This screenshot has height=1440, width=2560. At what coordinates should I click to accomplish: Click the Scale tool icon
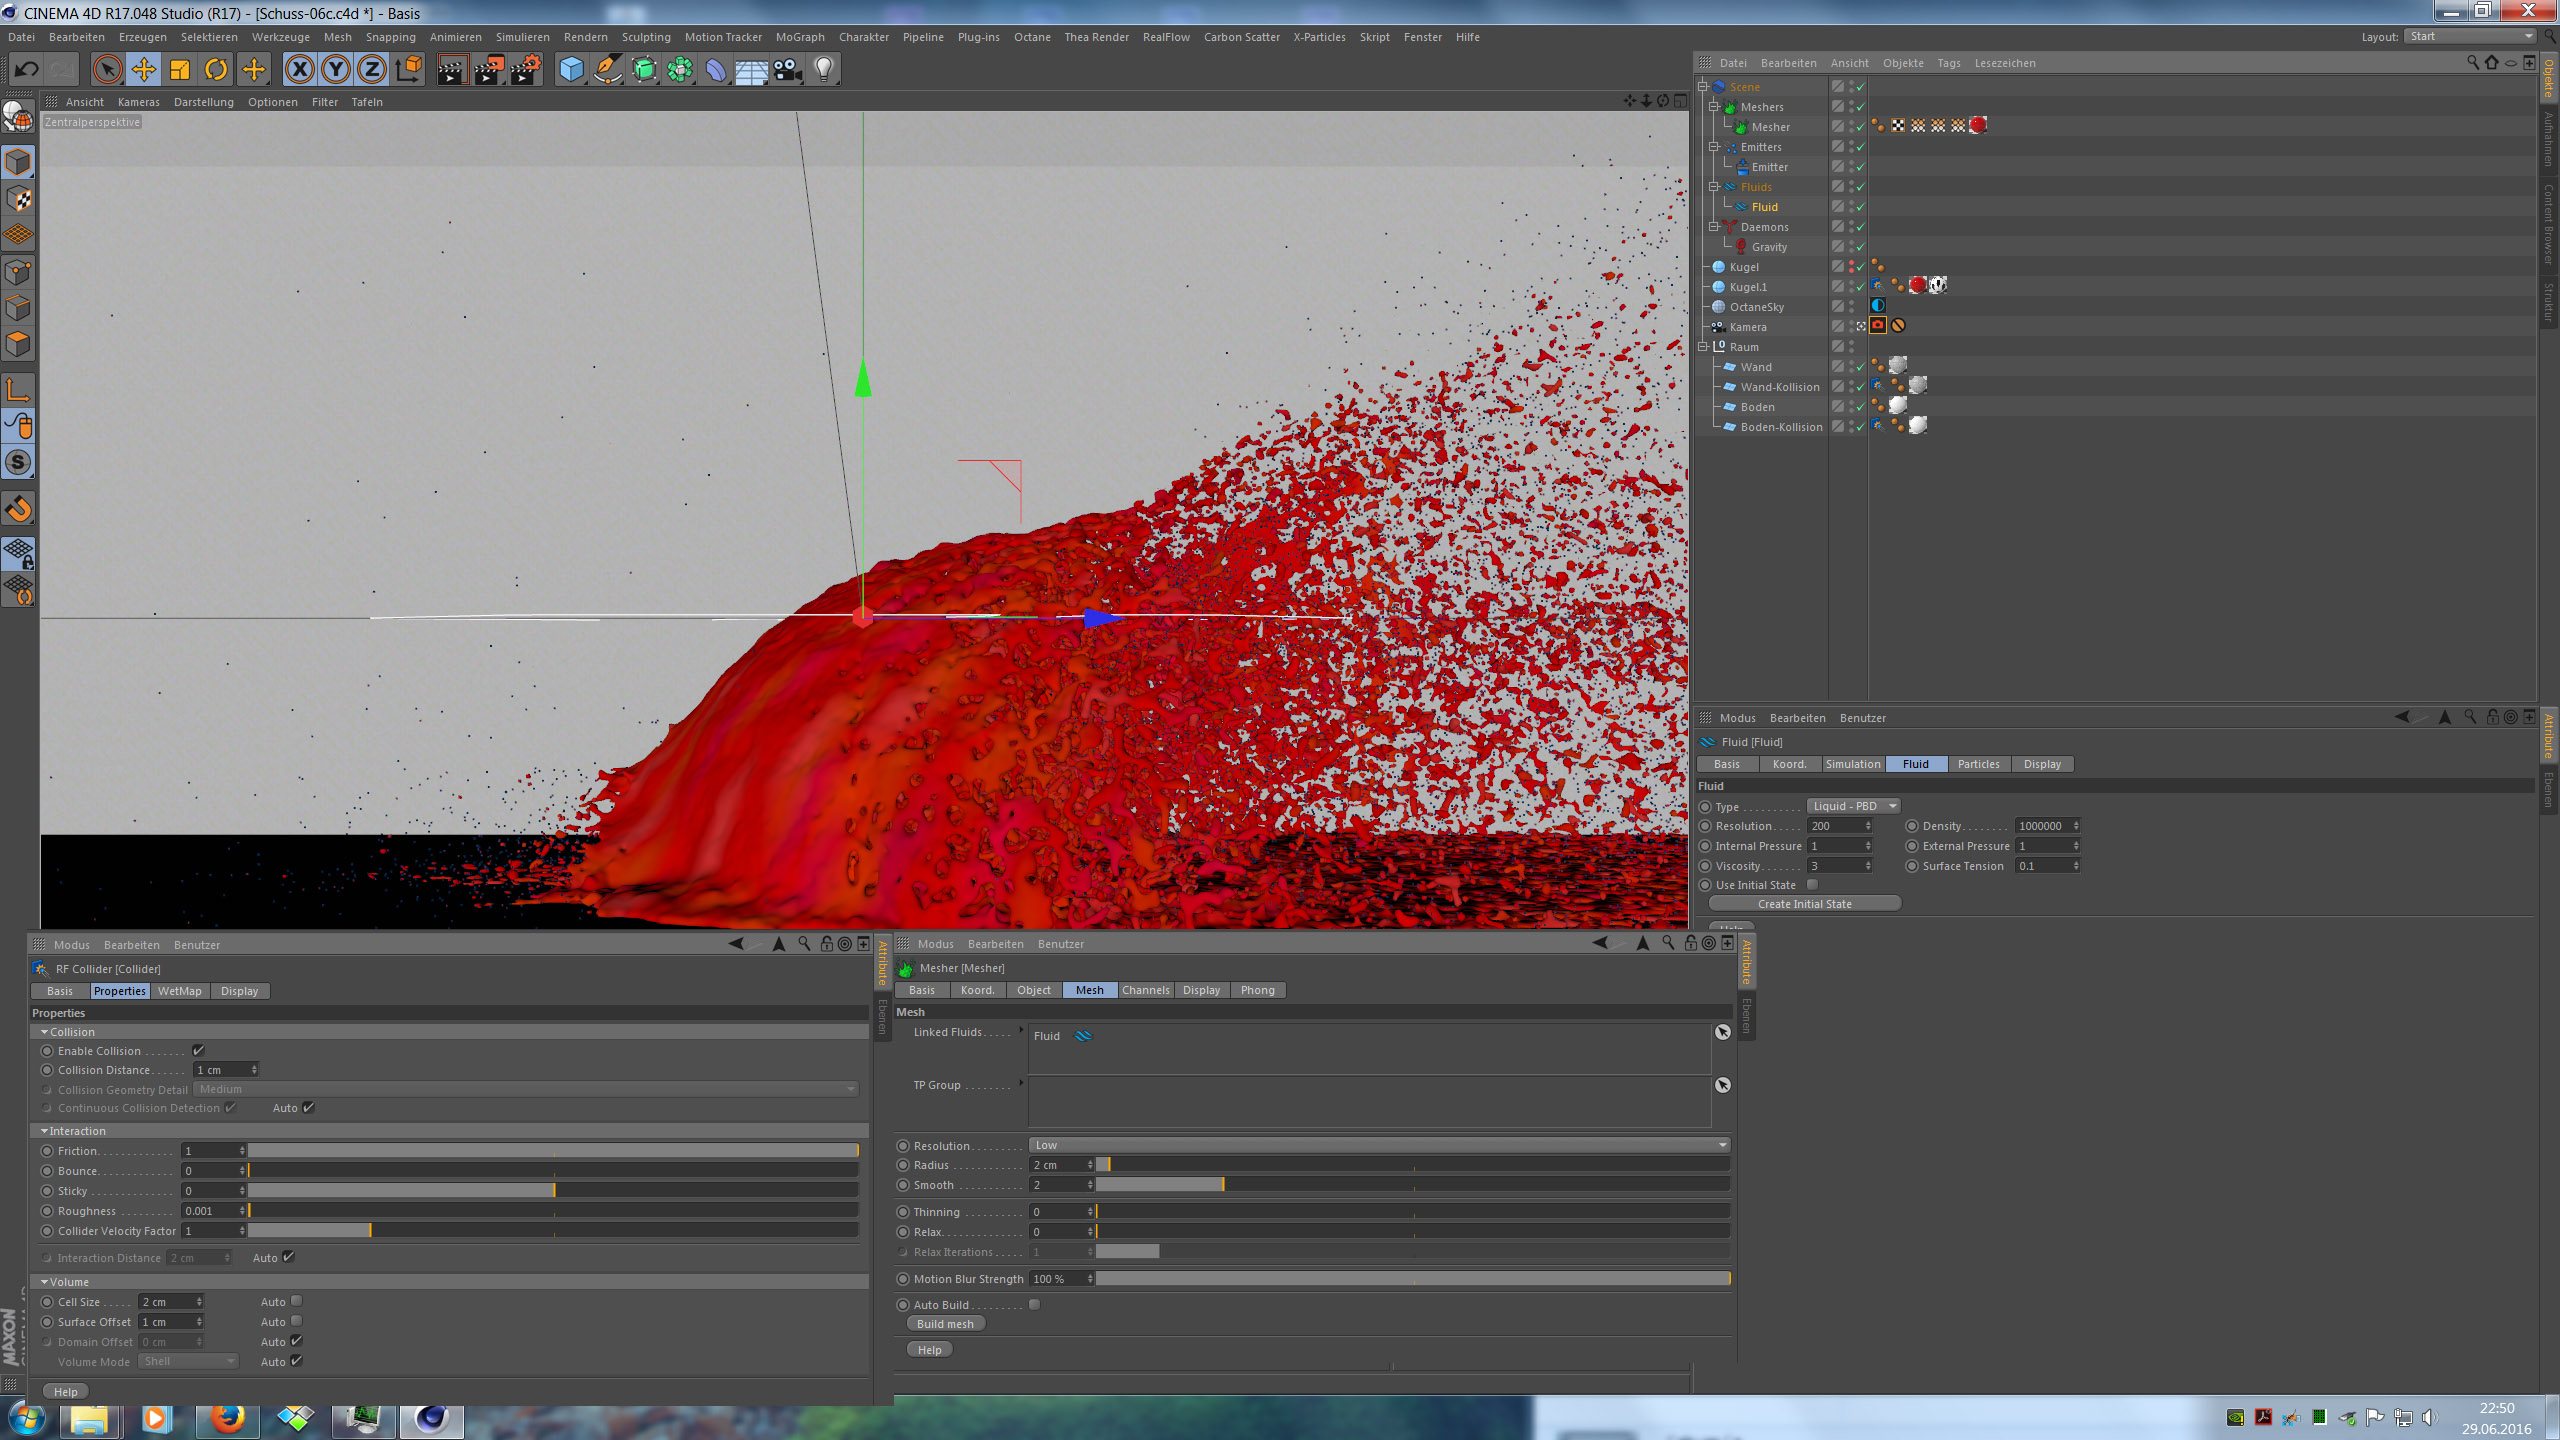tap(180, 69)
